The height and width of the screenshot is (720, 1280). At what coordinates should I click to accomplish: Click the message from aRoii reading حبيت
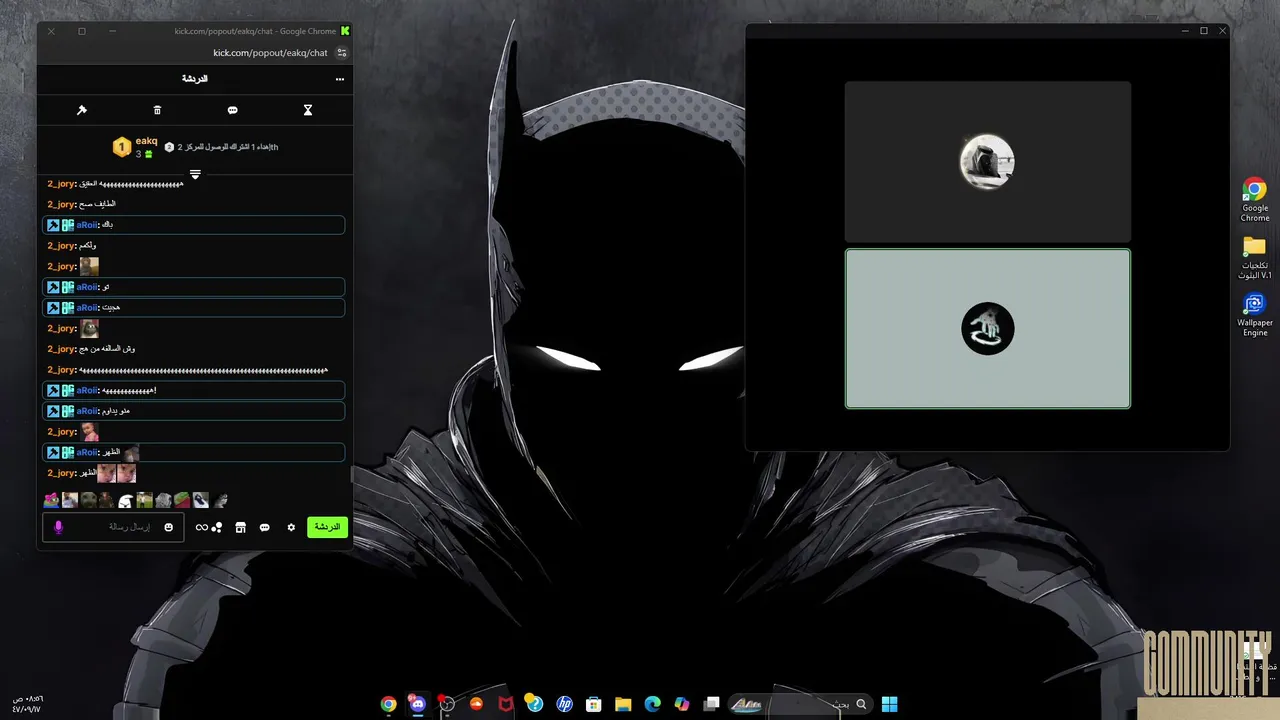[194, 308]
